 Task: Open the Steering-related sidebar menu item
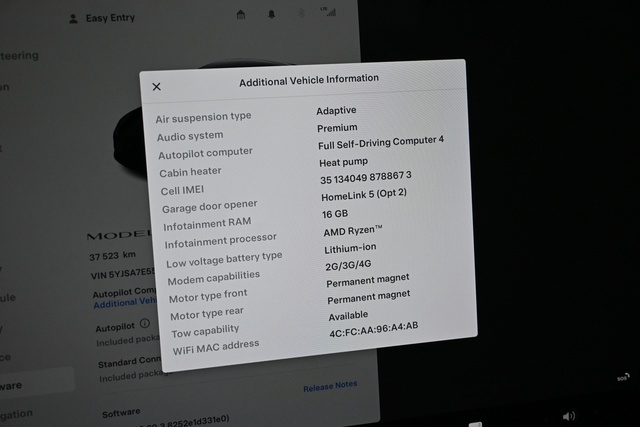pyautogui.click(x=20, y=55)
